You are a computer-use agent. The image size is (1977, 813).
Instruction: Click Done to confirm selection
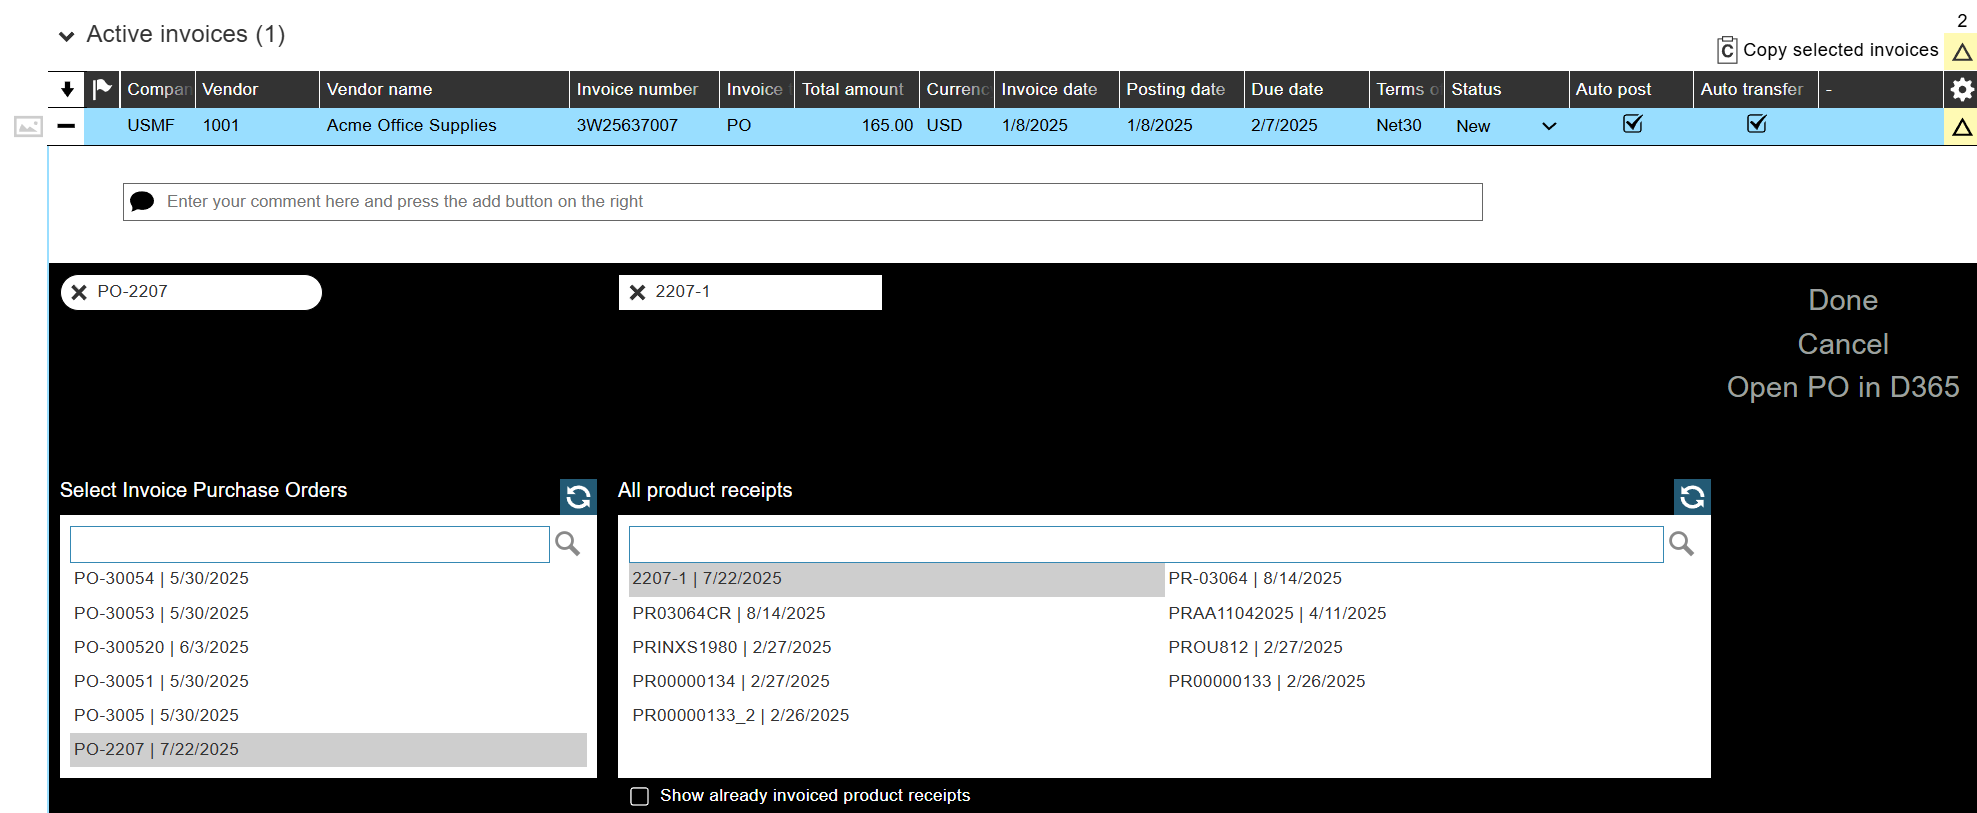(1842, 300)
